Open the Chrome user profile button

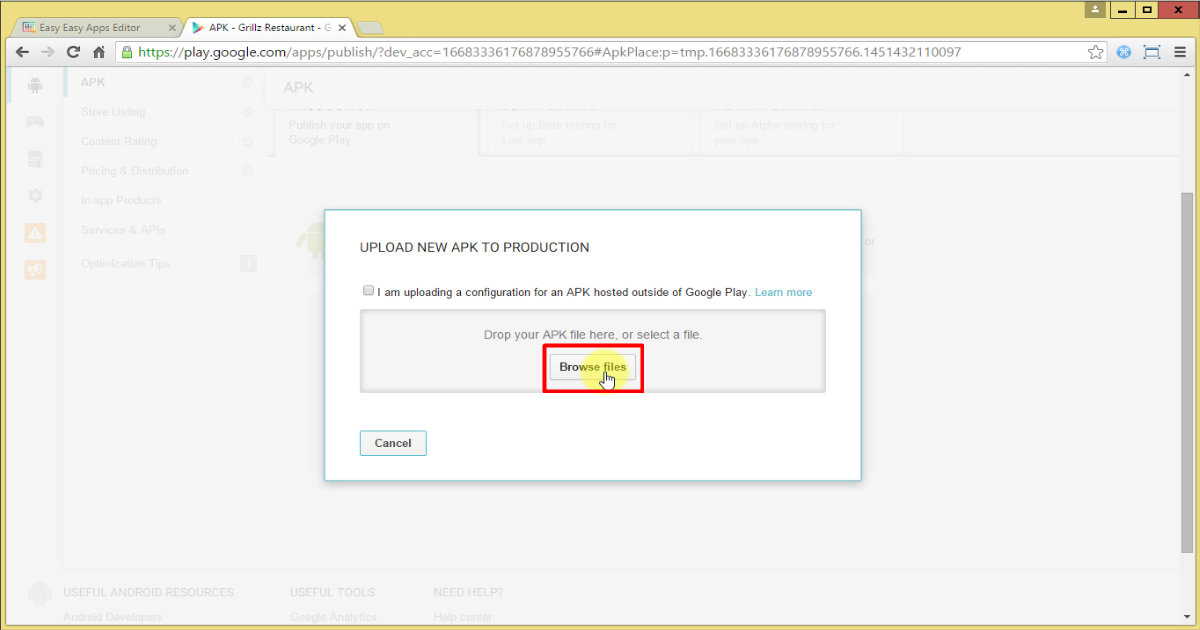point(1096,10)
